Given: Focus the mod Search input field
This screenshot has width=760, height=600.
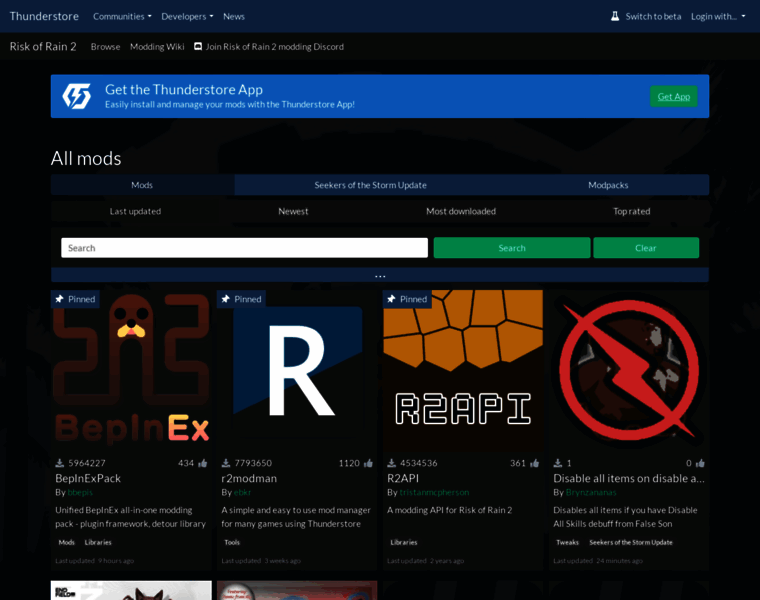Looking at the screenshot, I should [x=244, y=248].
